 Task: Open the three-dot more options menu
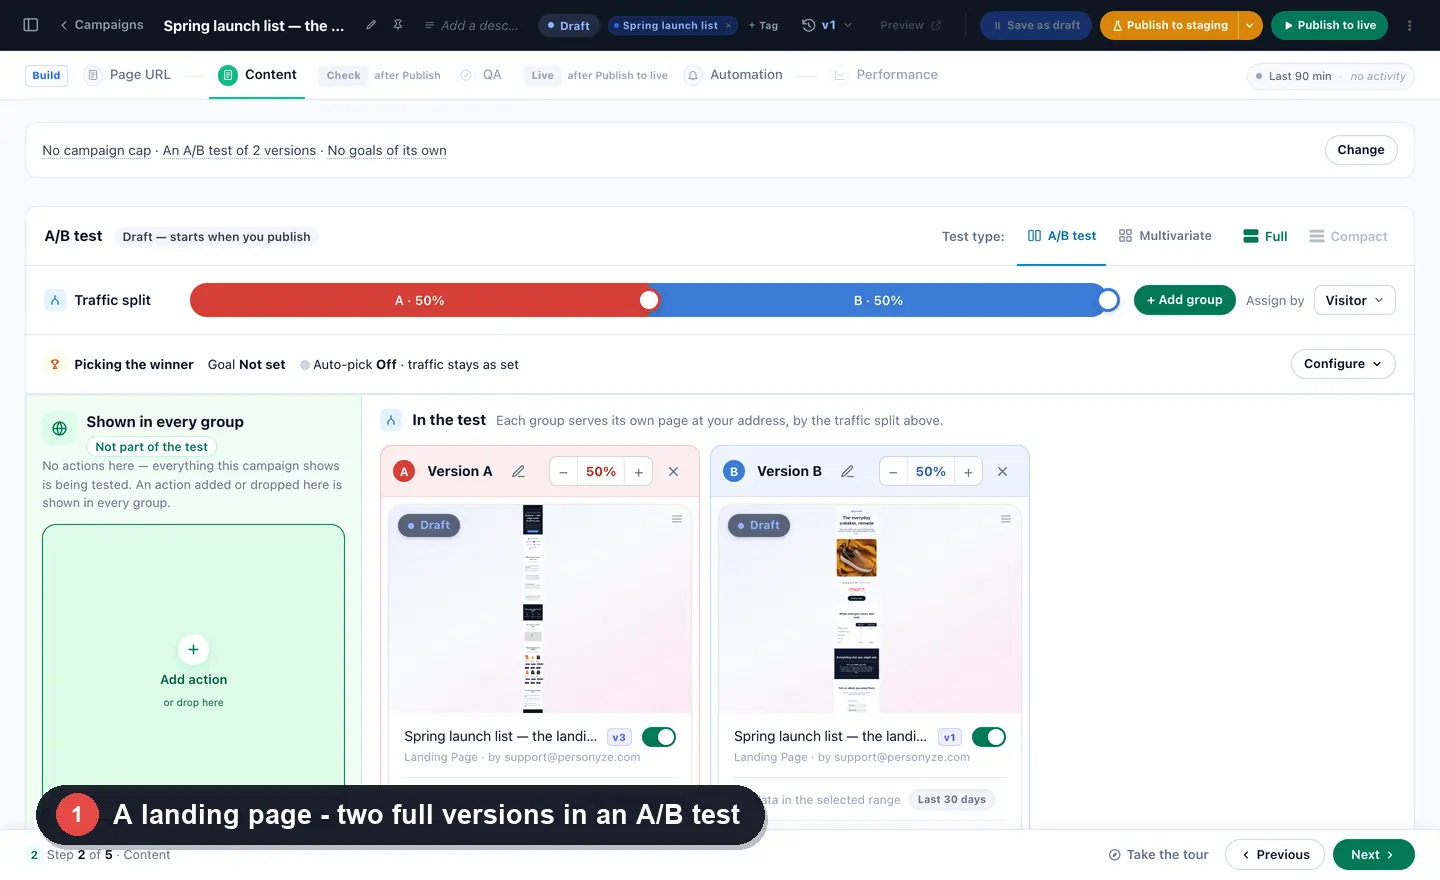tap(1410, 25)
